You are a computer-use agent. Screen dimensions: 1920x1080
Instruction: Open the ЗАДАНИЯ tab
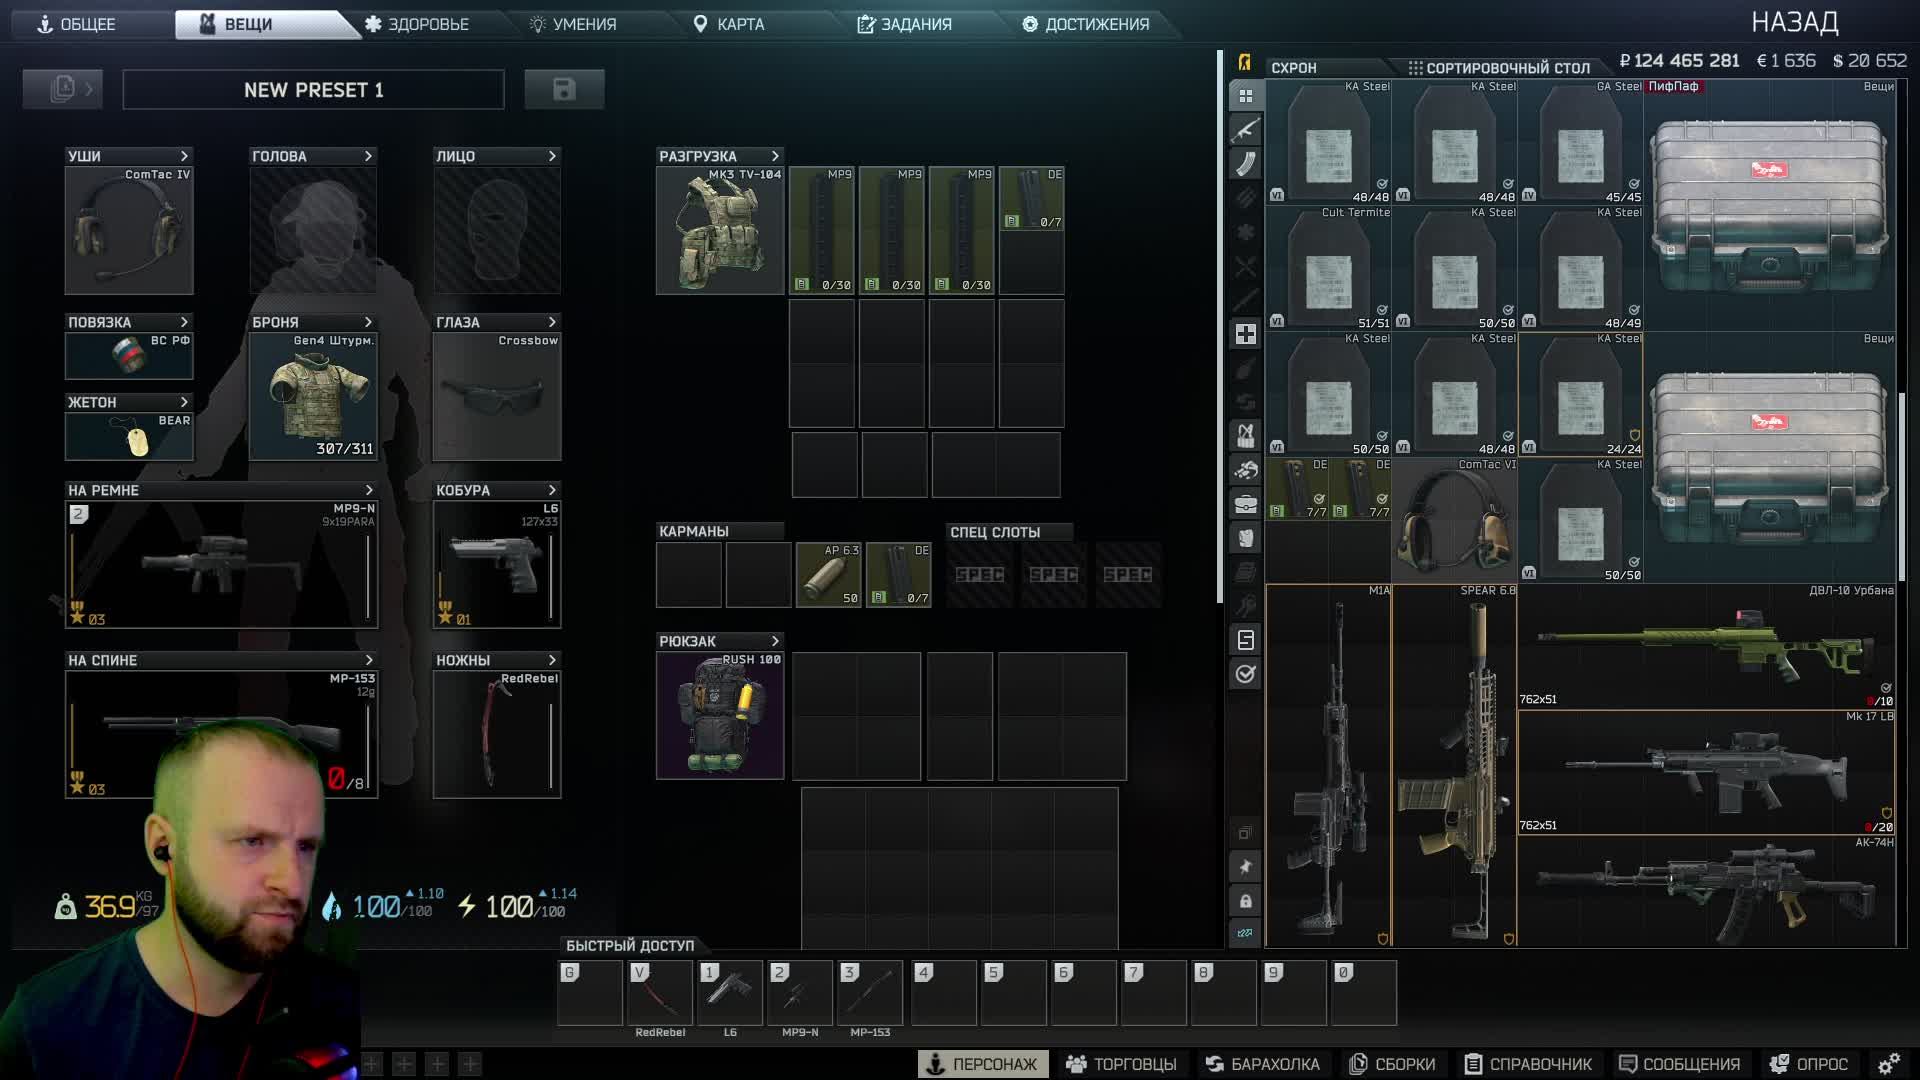pyautogui.click(x=904, y=24)
